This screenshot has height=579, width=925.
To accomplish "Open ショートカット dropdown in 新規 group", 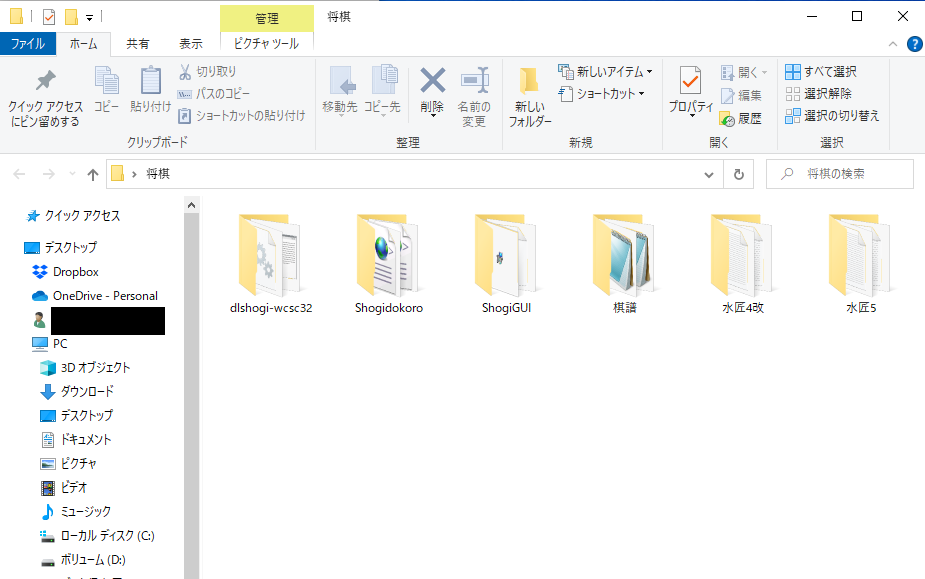I will point(602,94).
